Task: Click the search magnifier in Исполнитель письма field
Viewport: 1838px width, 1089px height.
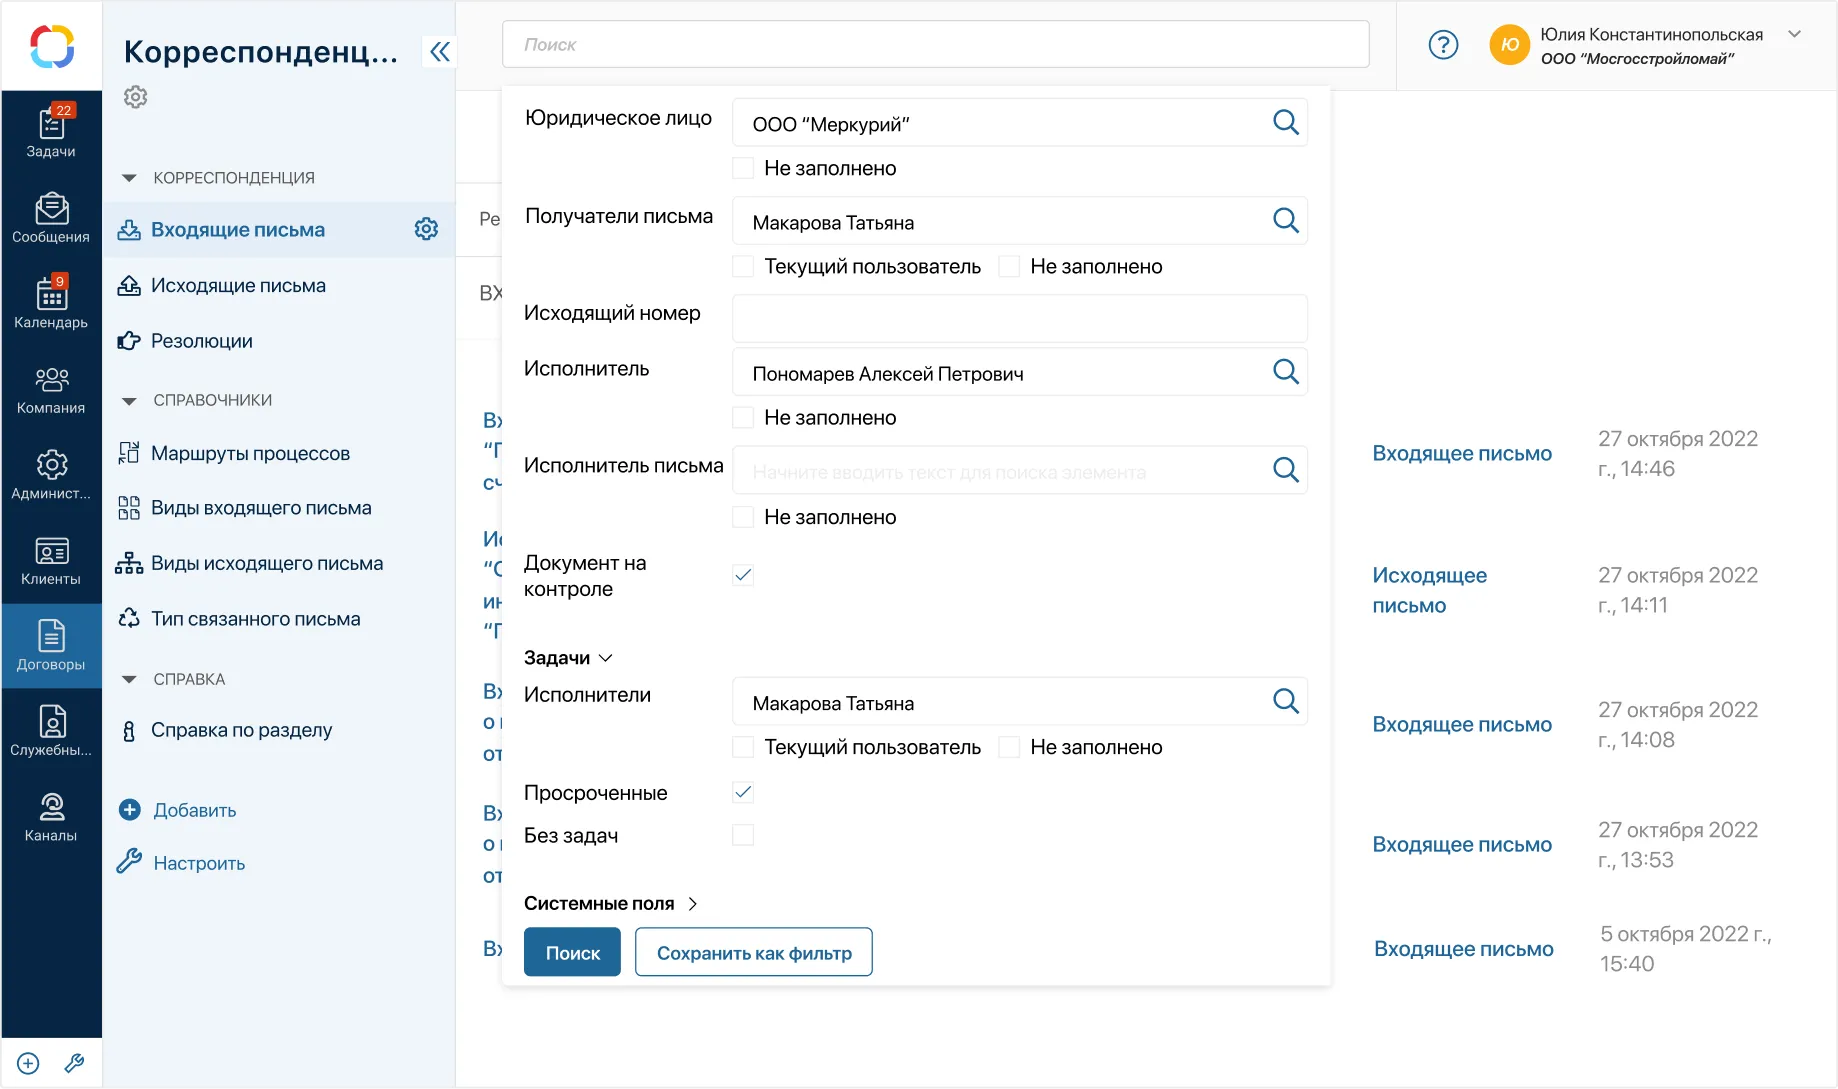Action: pos(1285,470)
